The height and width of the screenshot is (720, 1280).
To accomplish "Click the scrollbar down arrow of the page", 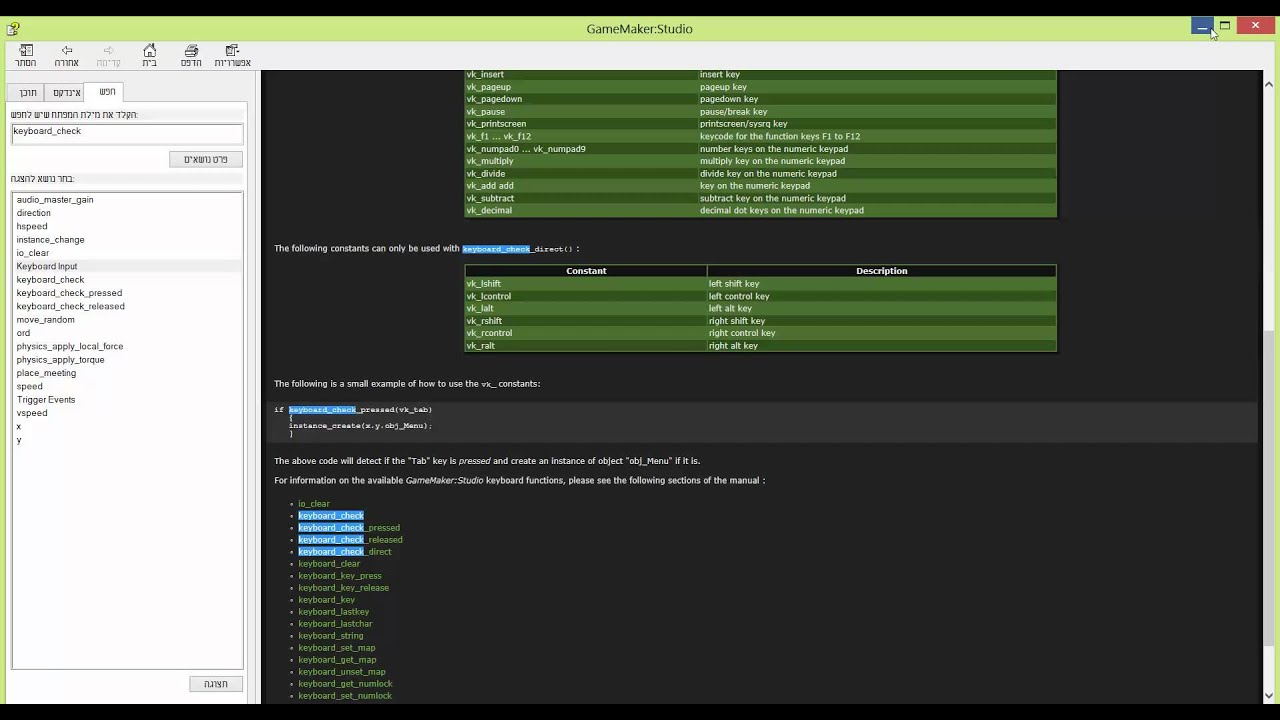I will 1270,696.
